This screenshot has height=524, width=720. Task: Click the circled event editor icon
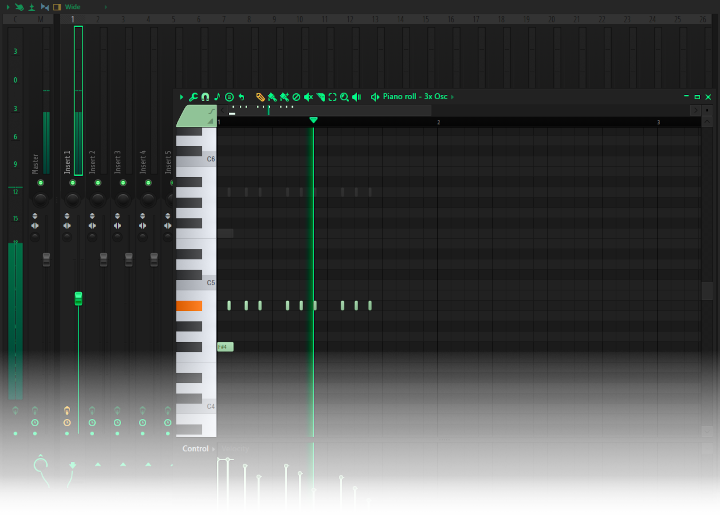229,97
